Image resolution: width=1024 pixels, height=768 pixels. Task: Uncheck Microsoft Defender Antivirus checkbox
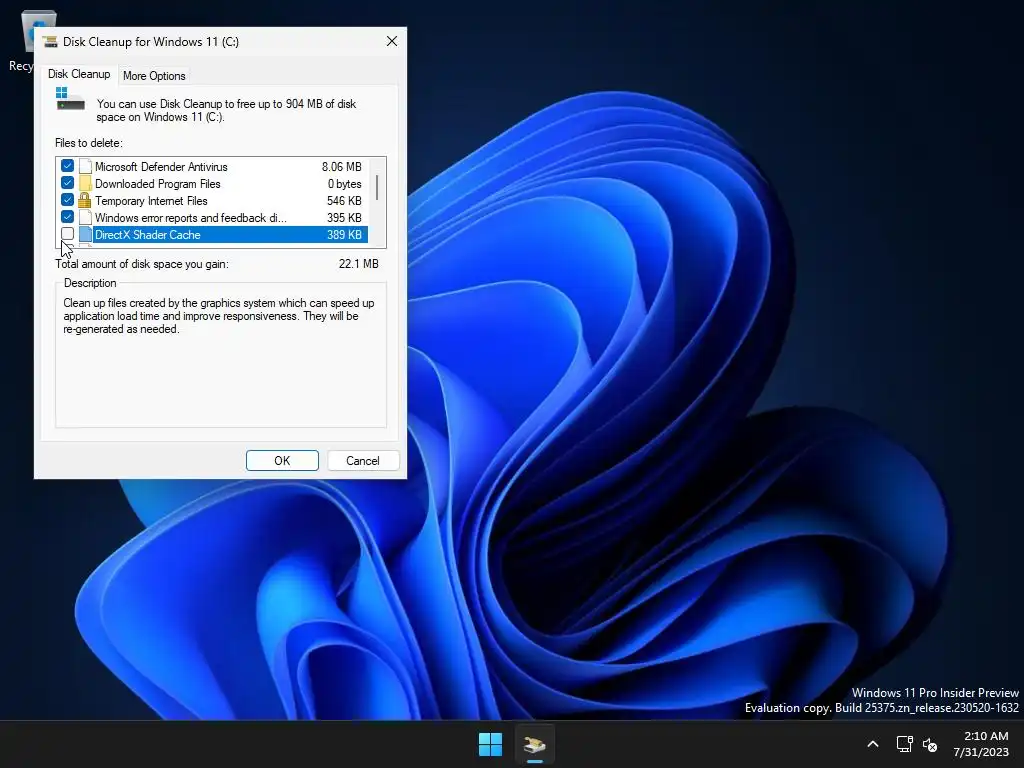point(67,166)
